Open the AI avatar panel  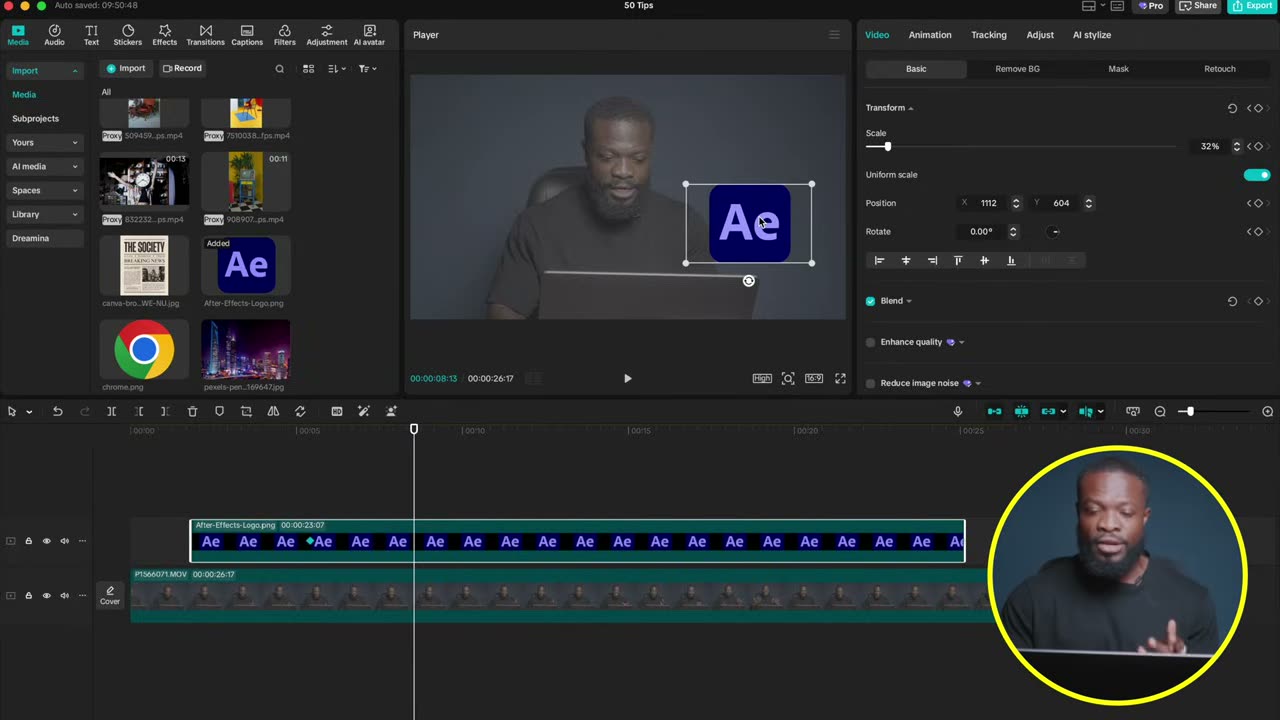(370, 35)
